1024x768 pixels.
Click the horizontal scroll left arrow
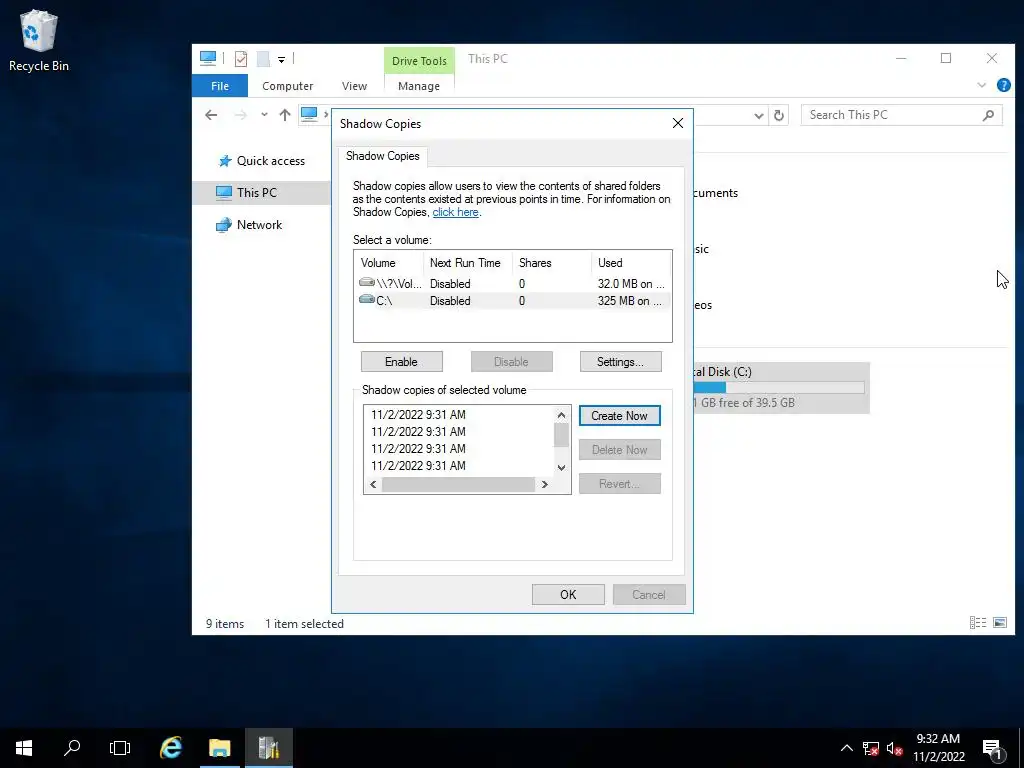click(x=373, y=485)
